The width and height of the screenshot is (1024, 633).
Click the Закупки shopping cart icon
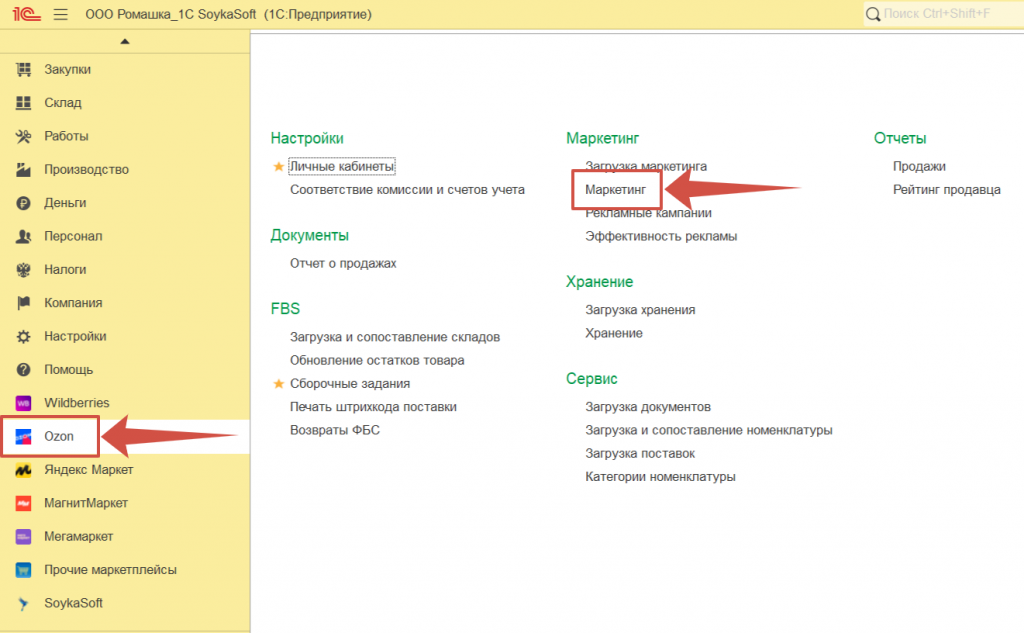click(25, 69)
